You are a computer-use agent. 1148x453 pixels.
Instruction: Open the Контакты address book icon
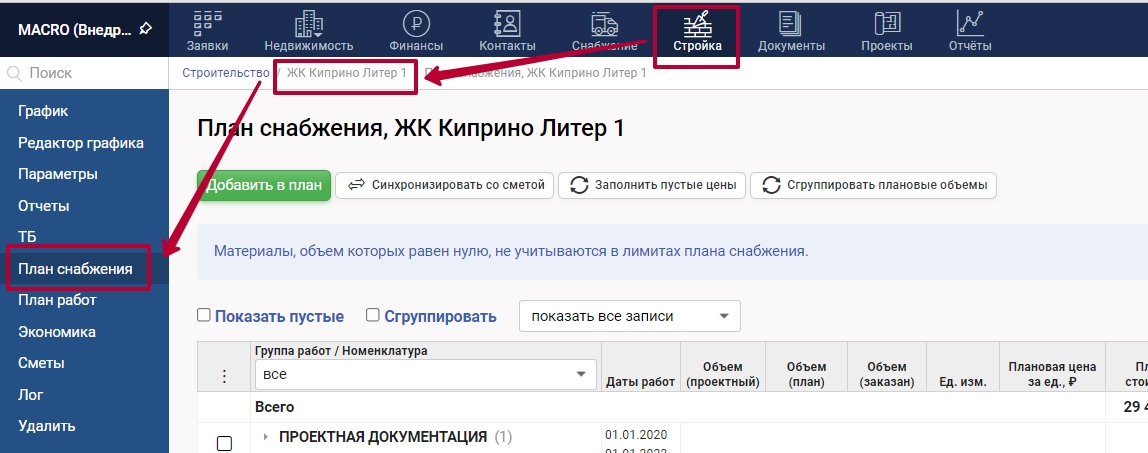[x=507, y=24]
